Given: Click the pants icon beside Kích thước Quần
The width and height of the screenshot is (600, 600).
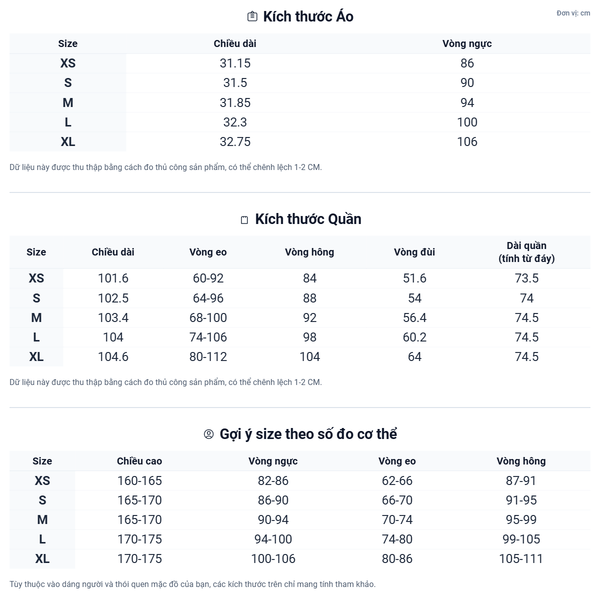Looking at the screenshot, I should pos(244,220).
